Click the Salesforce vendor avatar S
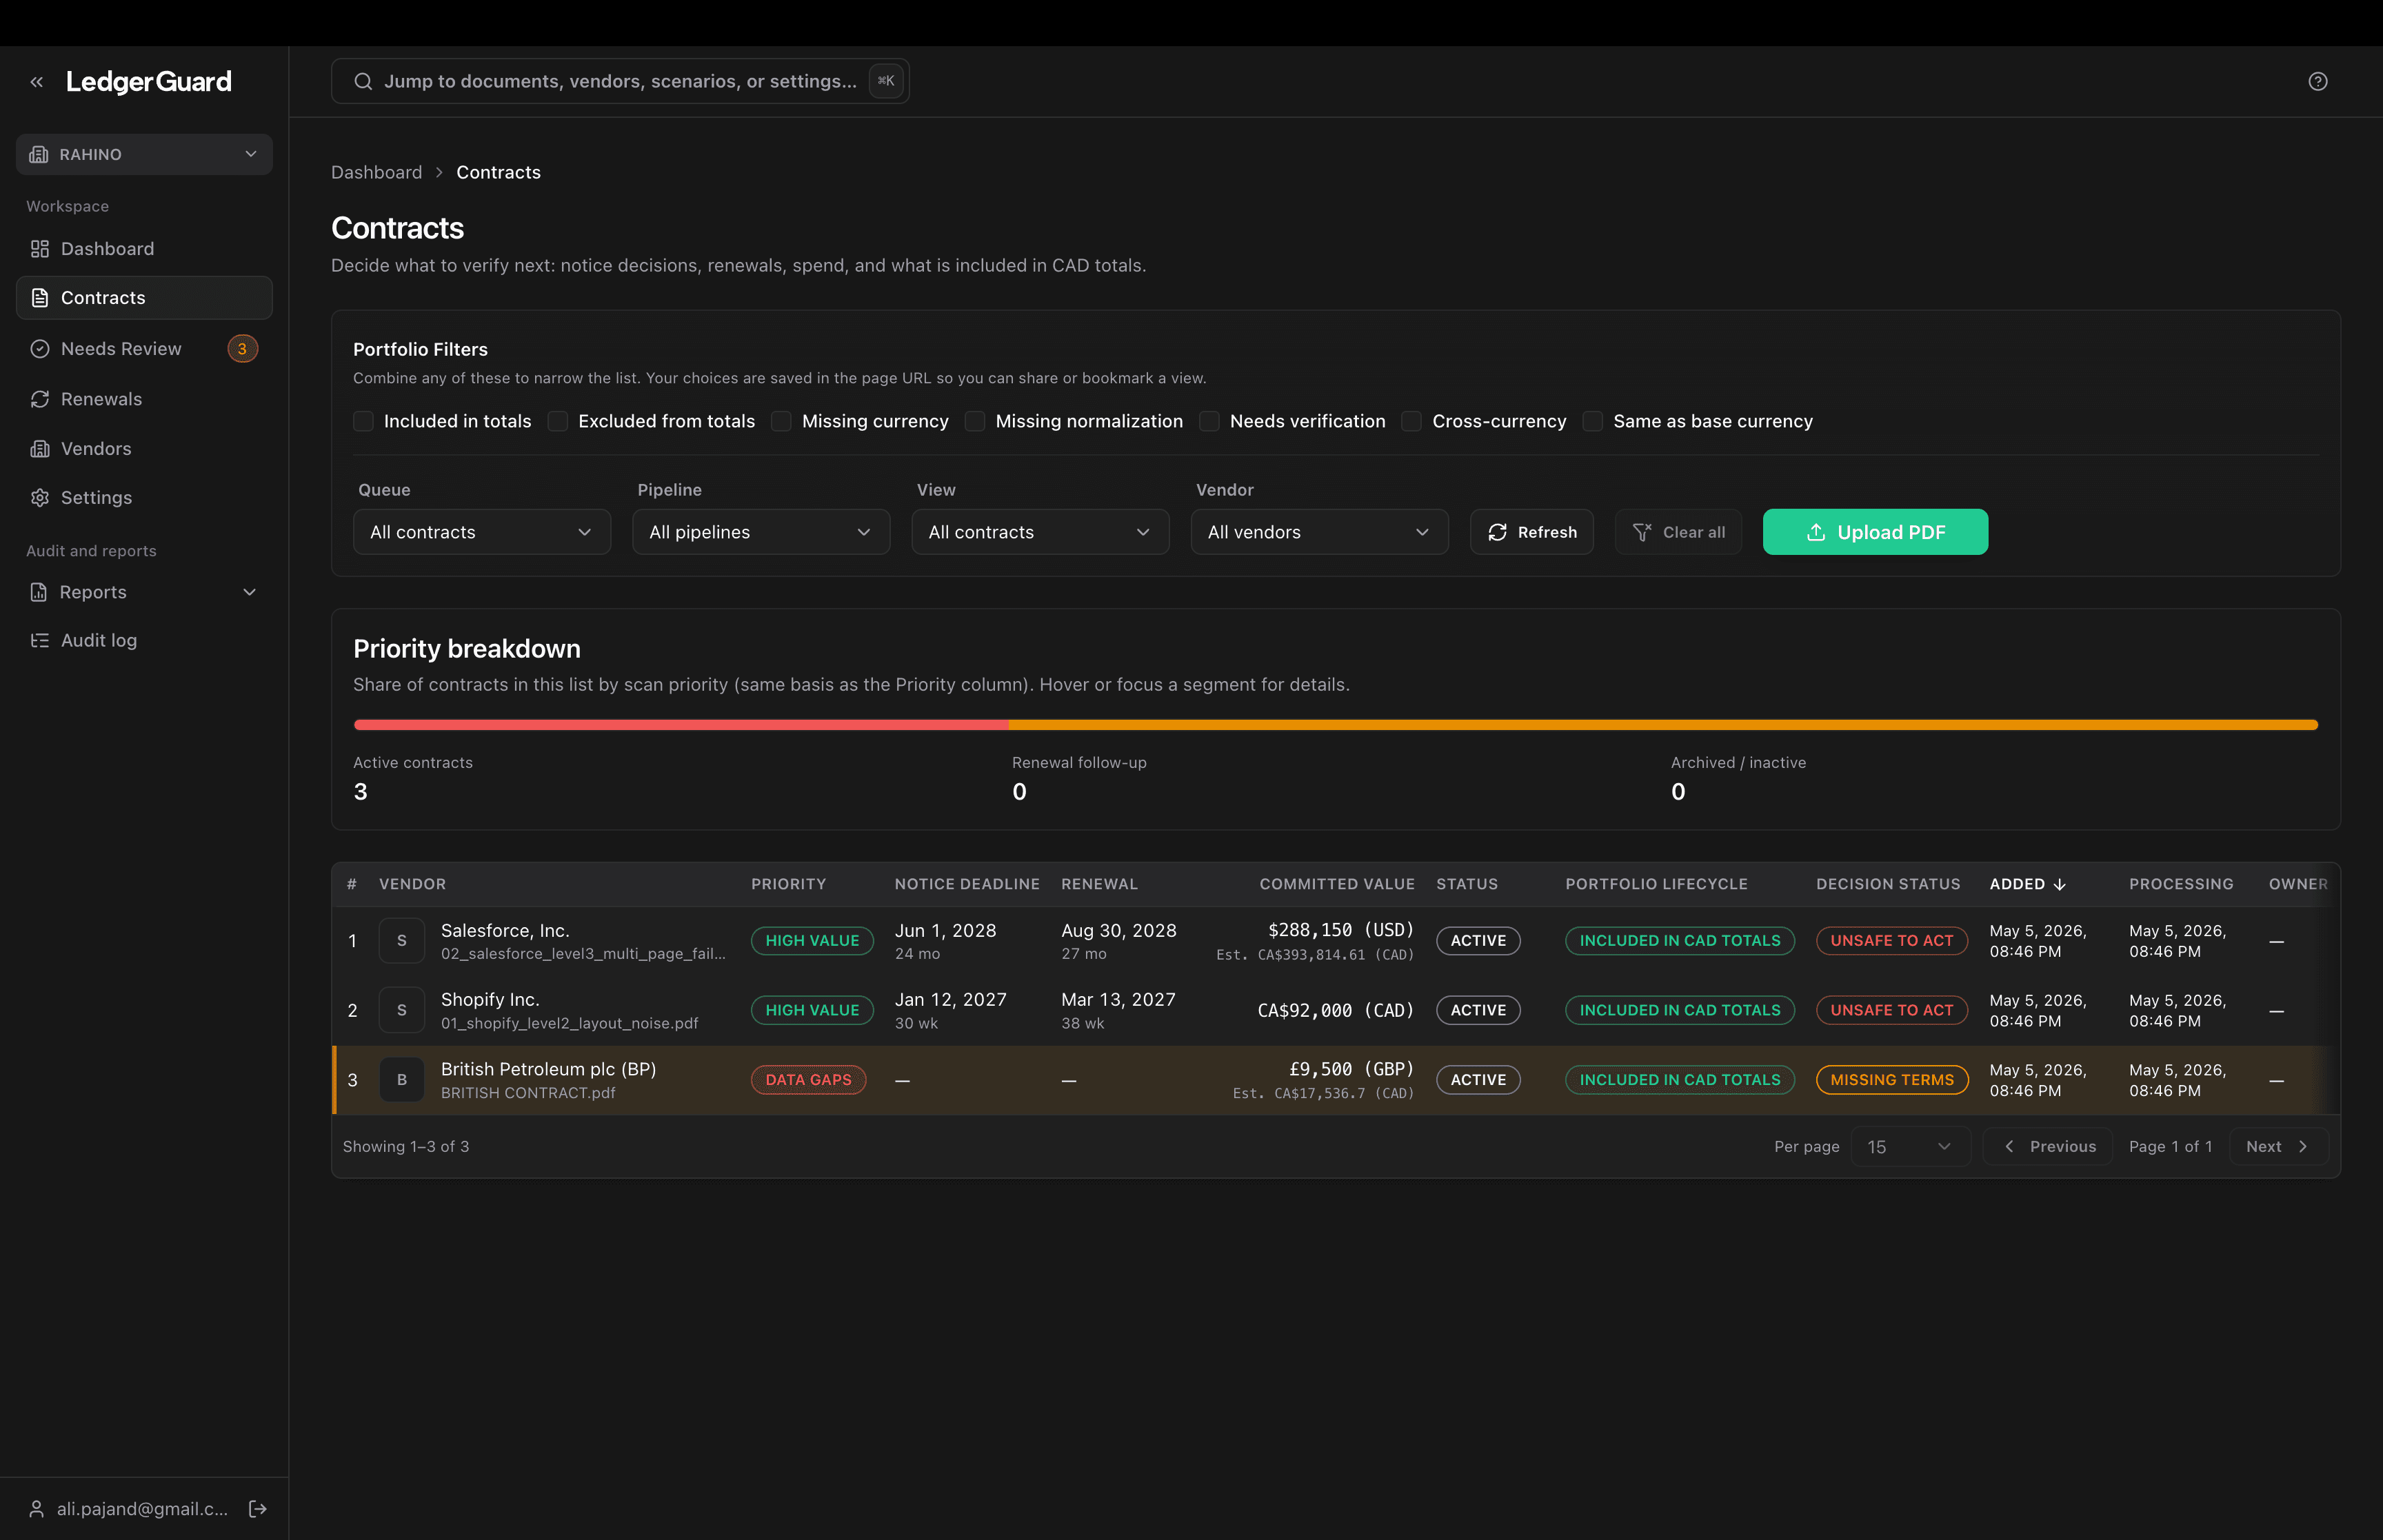Screen dimensions: 2383x1540 pyautogui.click(x=402, y=941)
